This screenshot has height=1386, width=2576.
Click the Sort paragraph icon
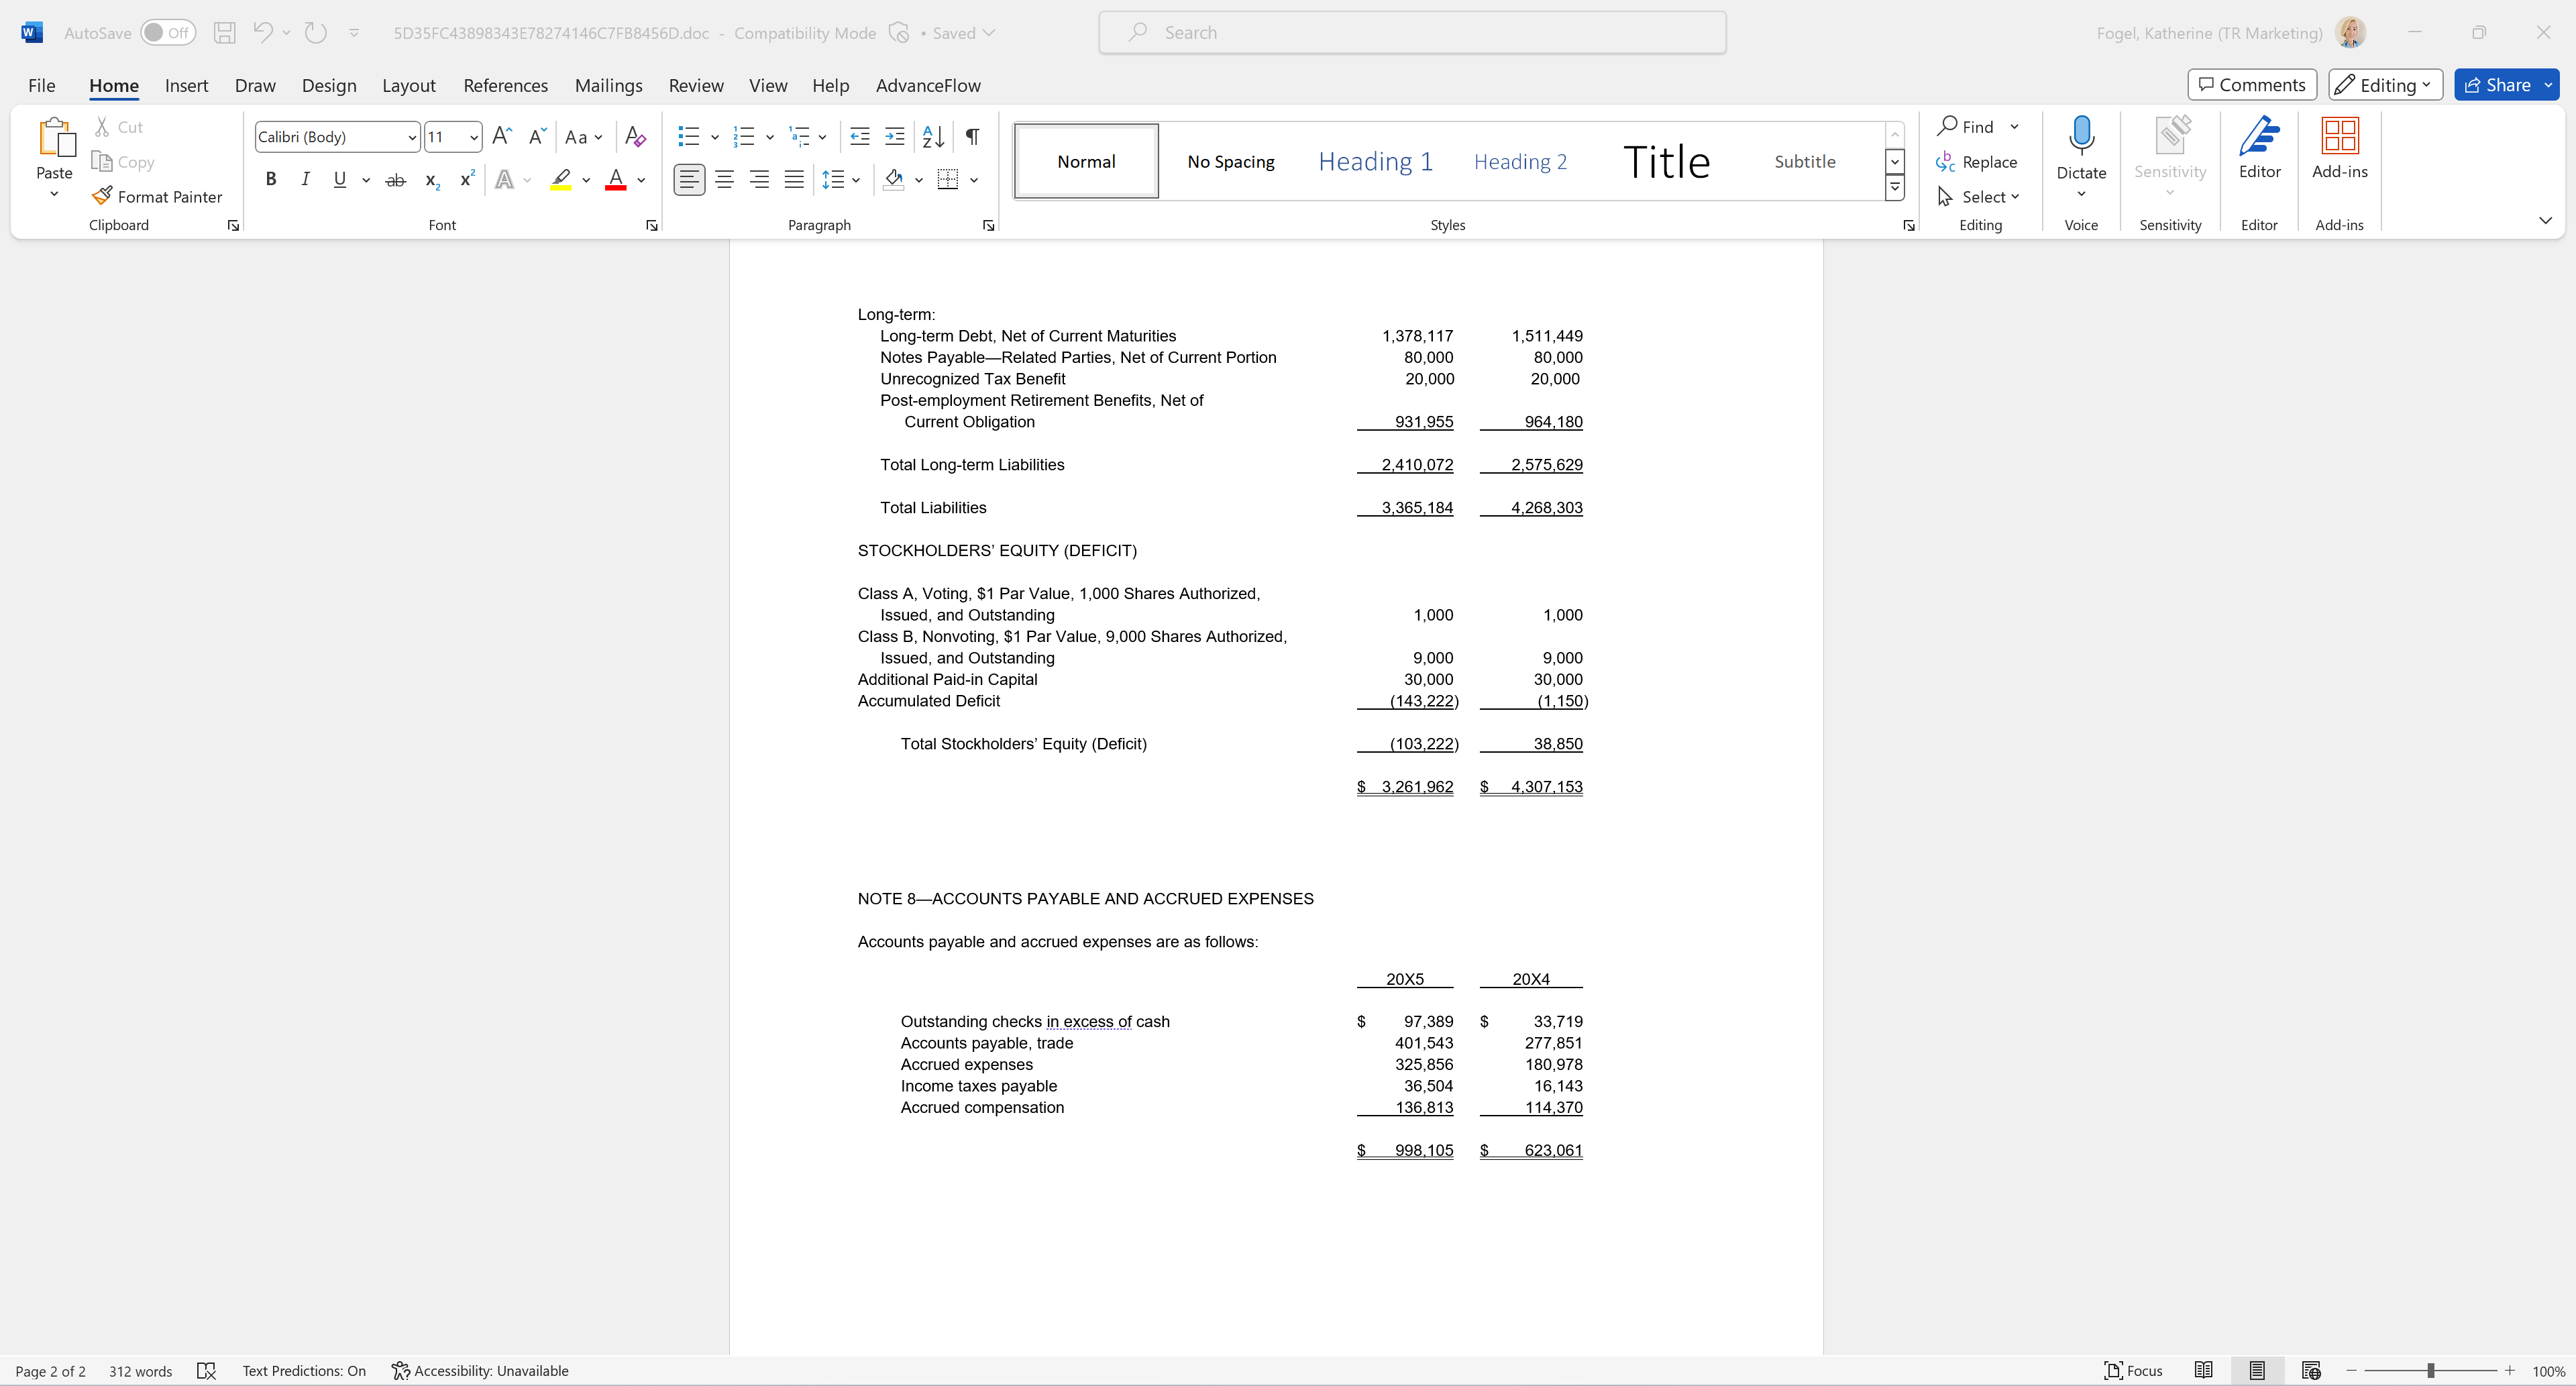pos(932,137)
